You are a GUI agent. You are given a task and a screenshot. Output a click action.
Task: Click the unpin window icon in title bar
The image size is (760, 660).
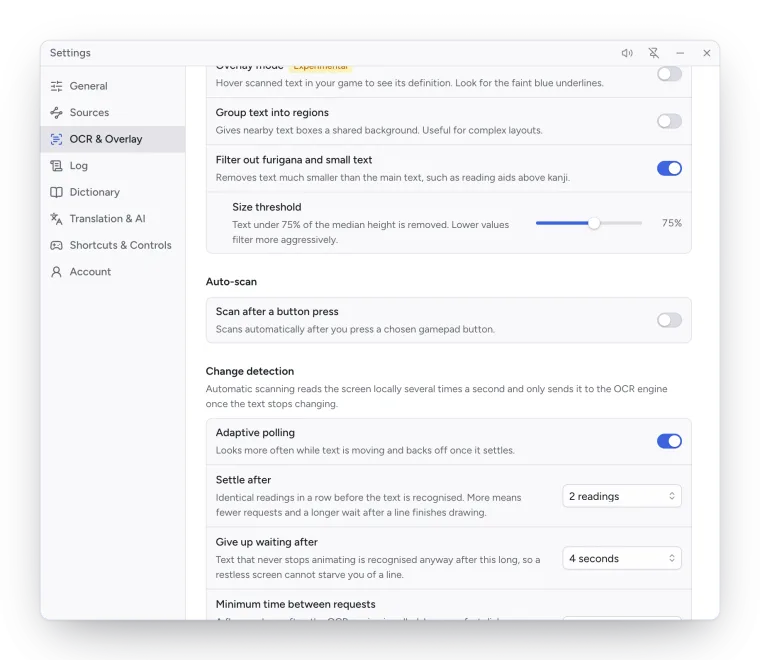654,53
